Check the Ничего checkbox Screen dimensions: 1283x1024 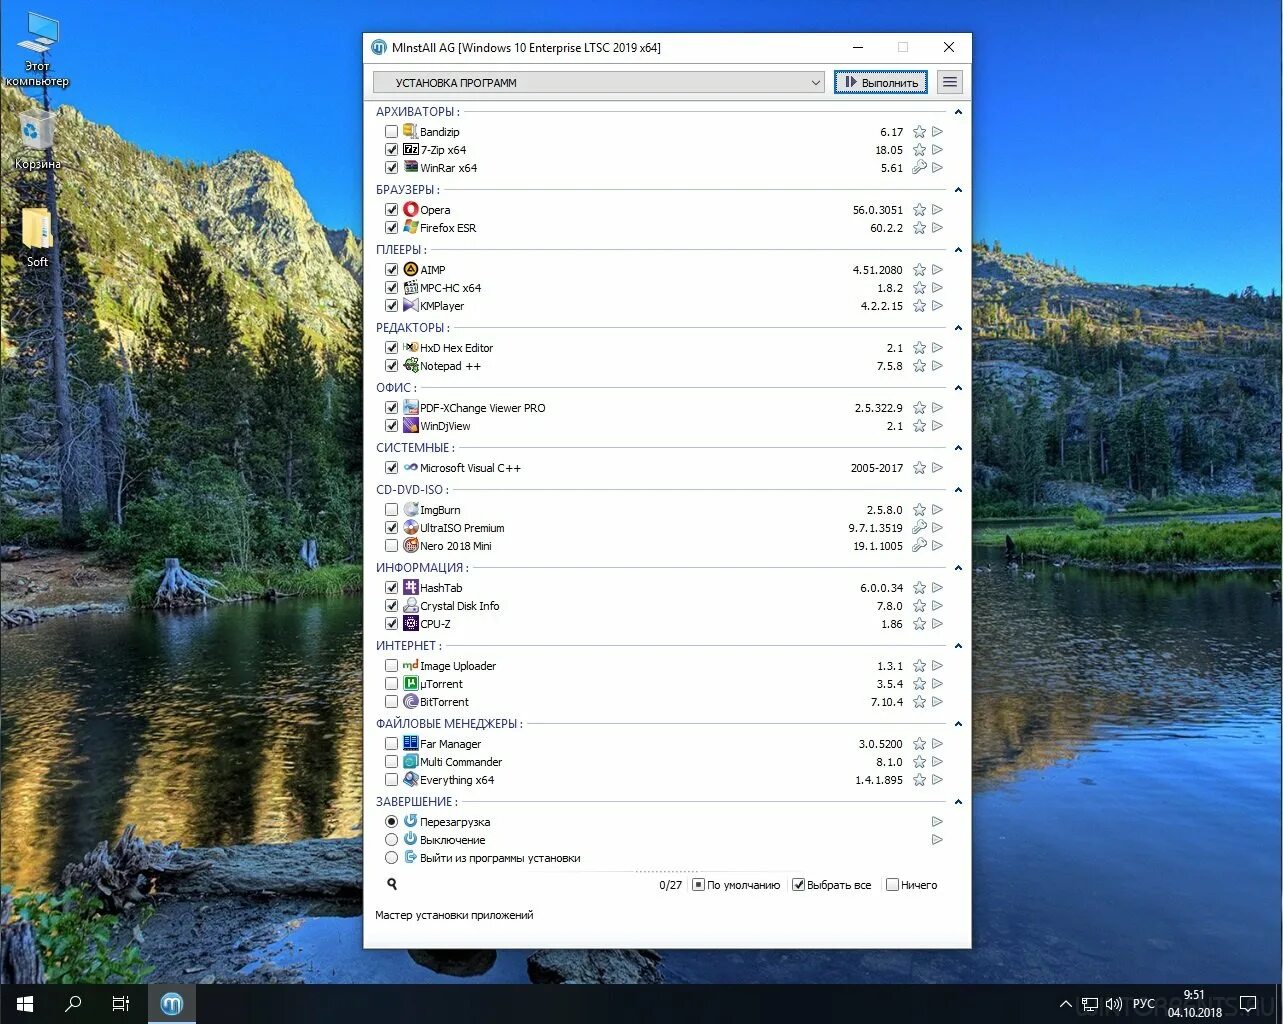[892, 885]
